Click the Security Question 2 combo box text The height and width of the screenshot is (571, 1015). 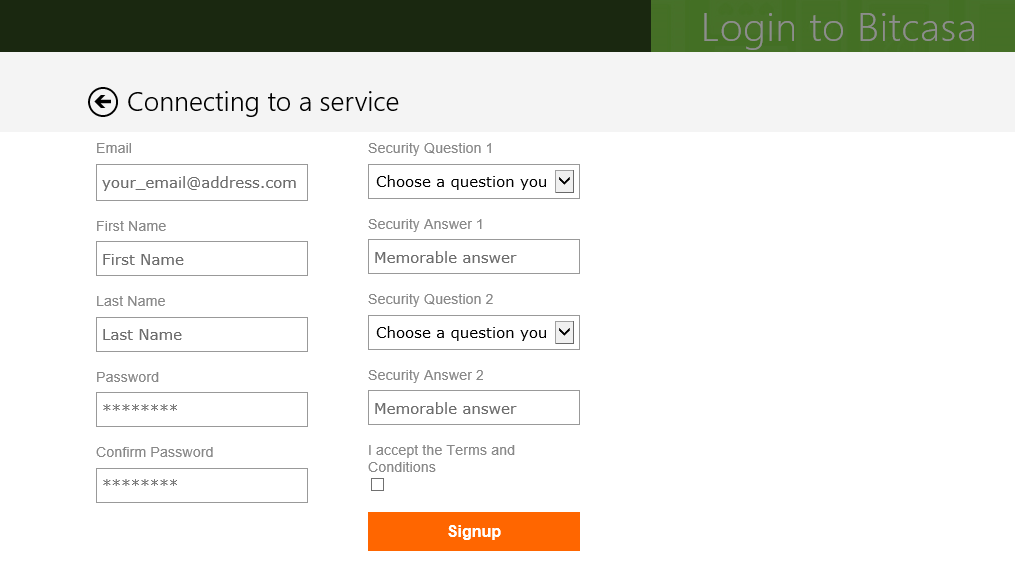[x=462, y=333]
